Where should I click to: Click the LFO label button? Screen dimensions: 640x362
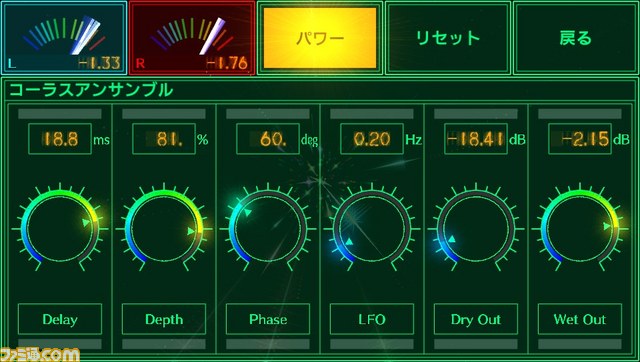372,319
